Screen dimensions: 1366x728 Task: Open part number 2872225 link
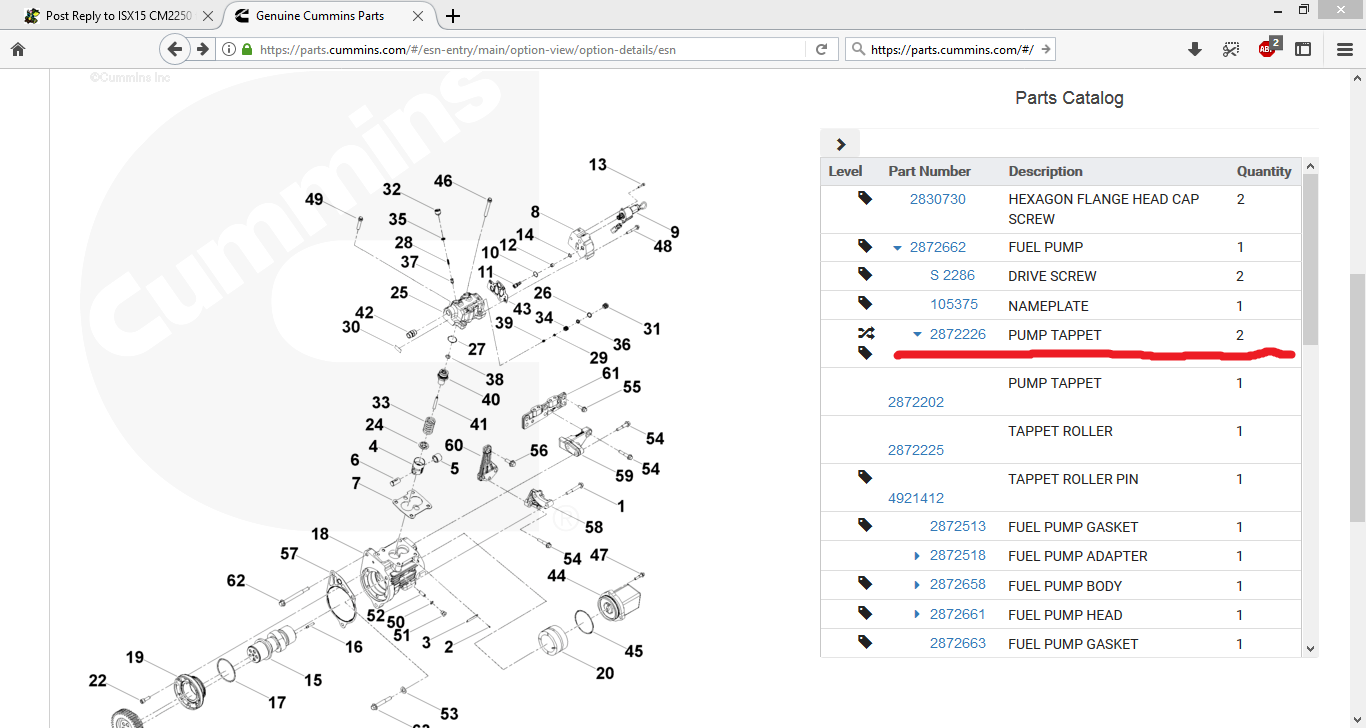pyautogui.click(x=916, y=450)
